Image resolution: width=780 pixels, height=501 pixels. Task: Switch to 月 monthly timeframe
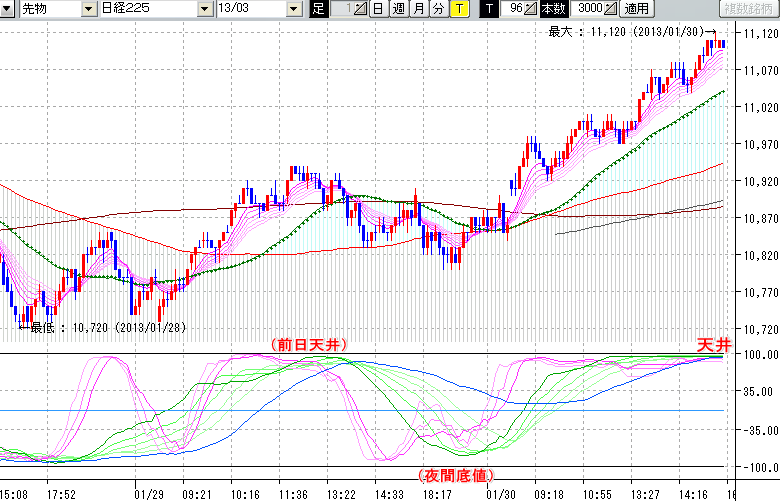418,9
